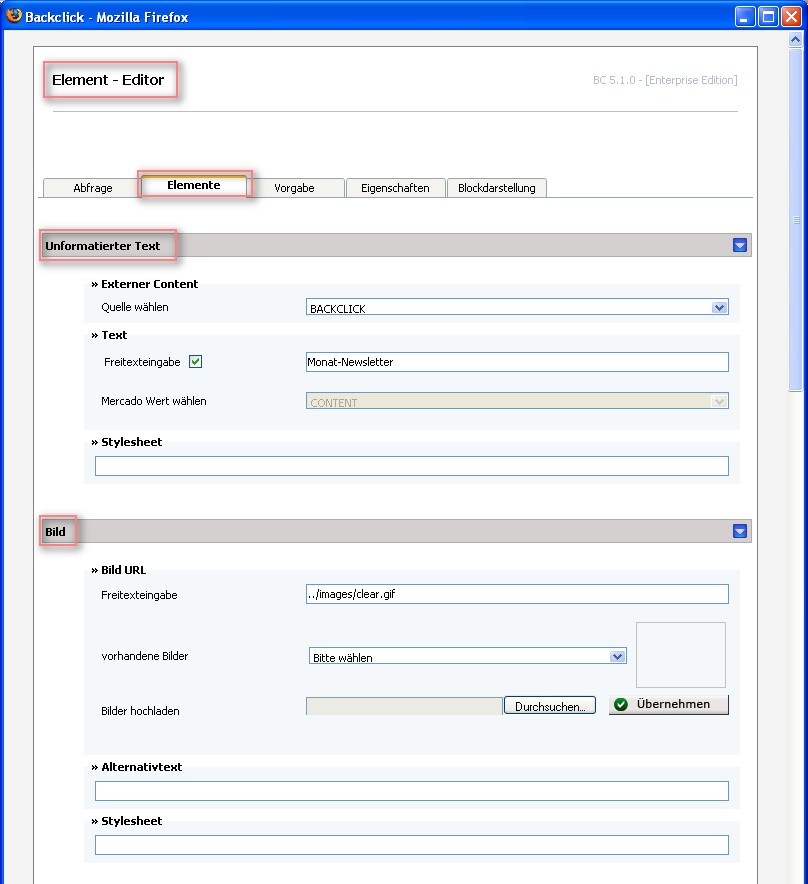The image size is (808, 884).
Task: Click the scrollbar up arrow
Action: click(795, 39)
